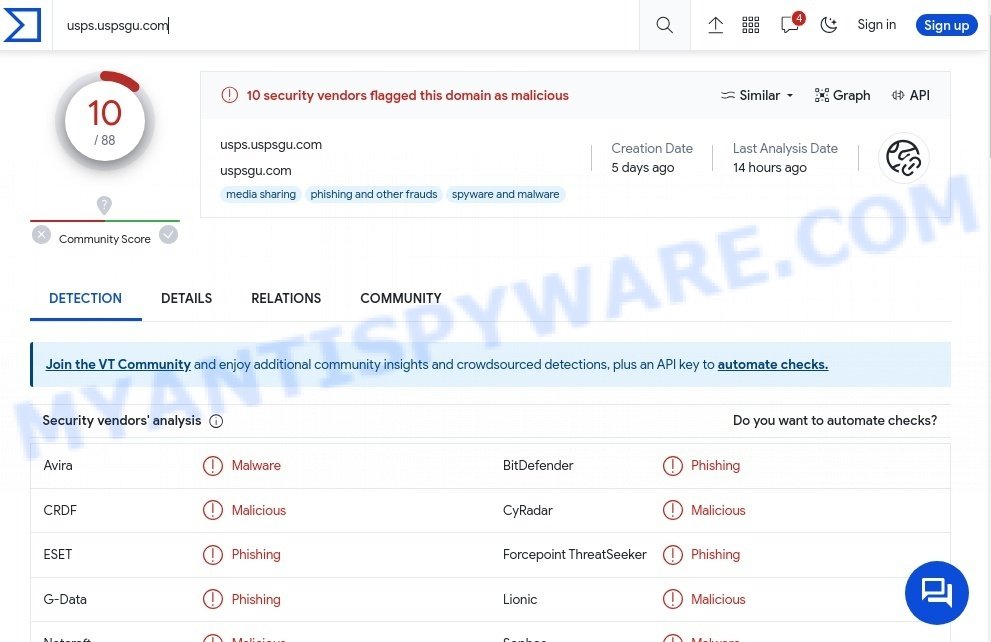Screen dimensions: 991x642
Task: Click the Creation Date 5 days ago value
Action: pyautogui.click(x=643, y=167)
